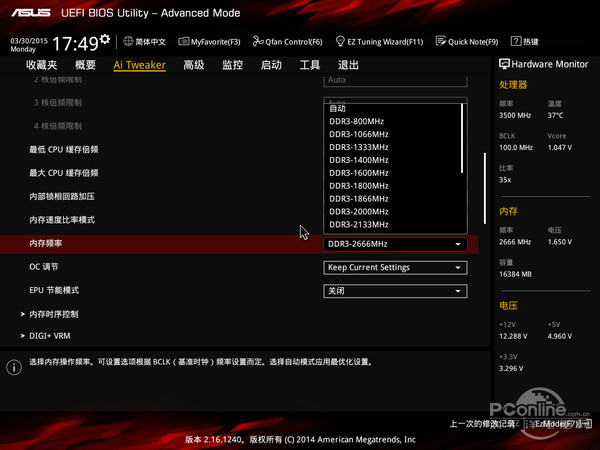Click the 35x ratio value

click(505, 179)
